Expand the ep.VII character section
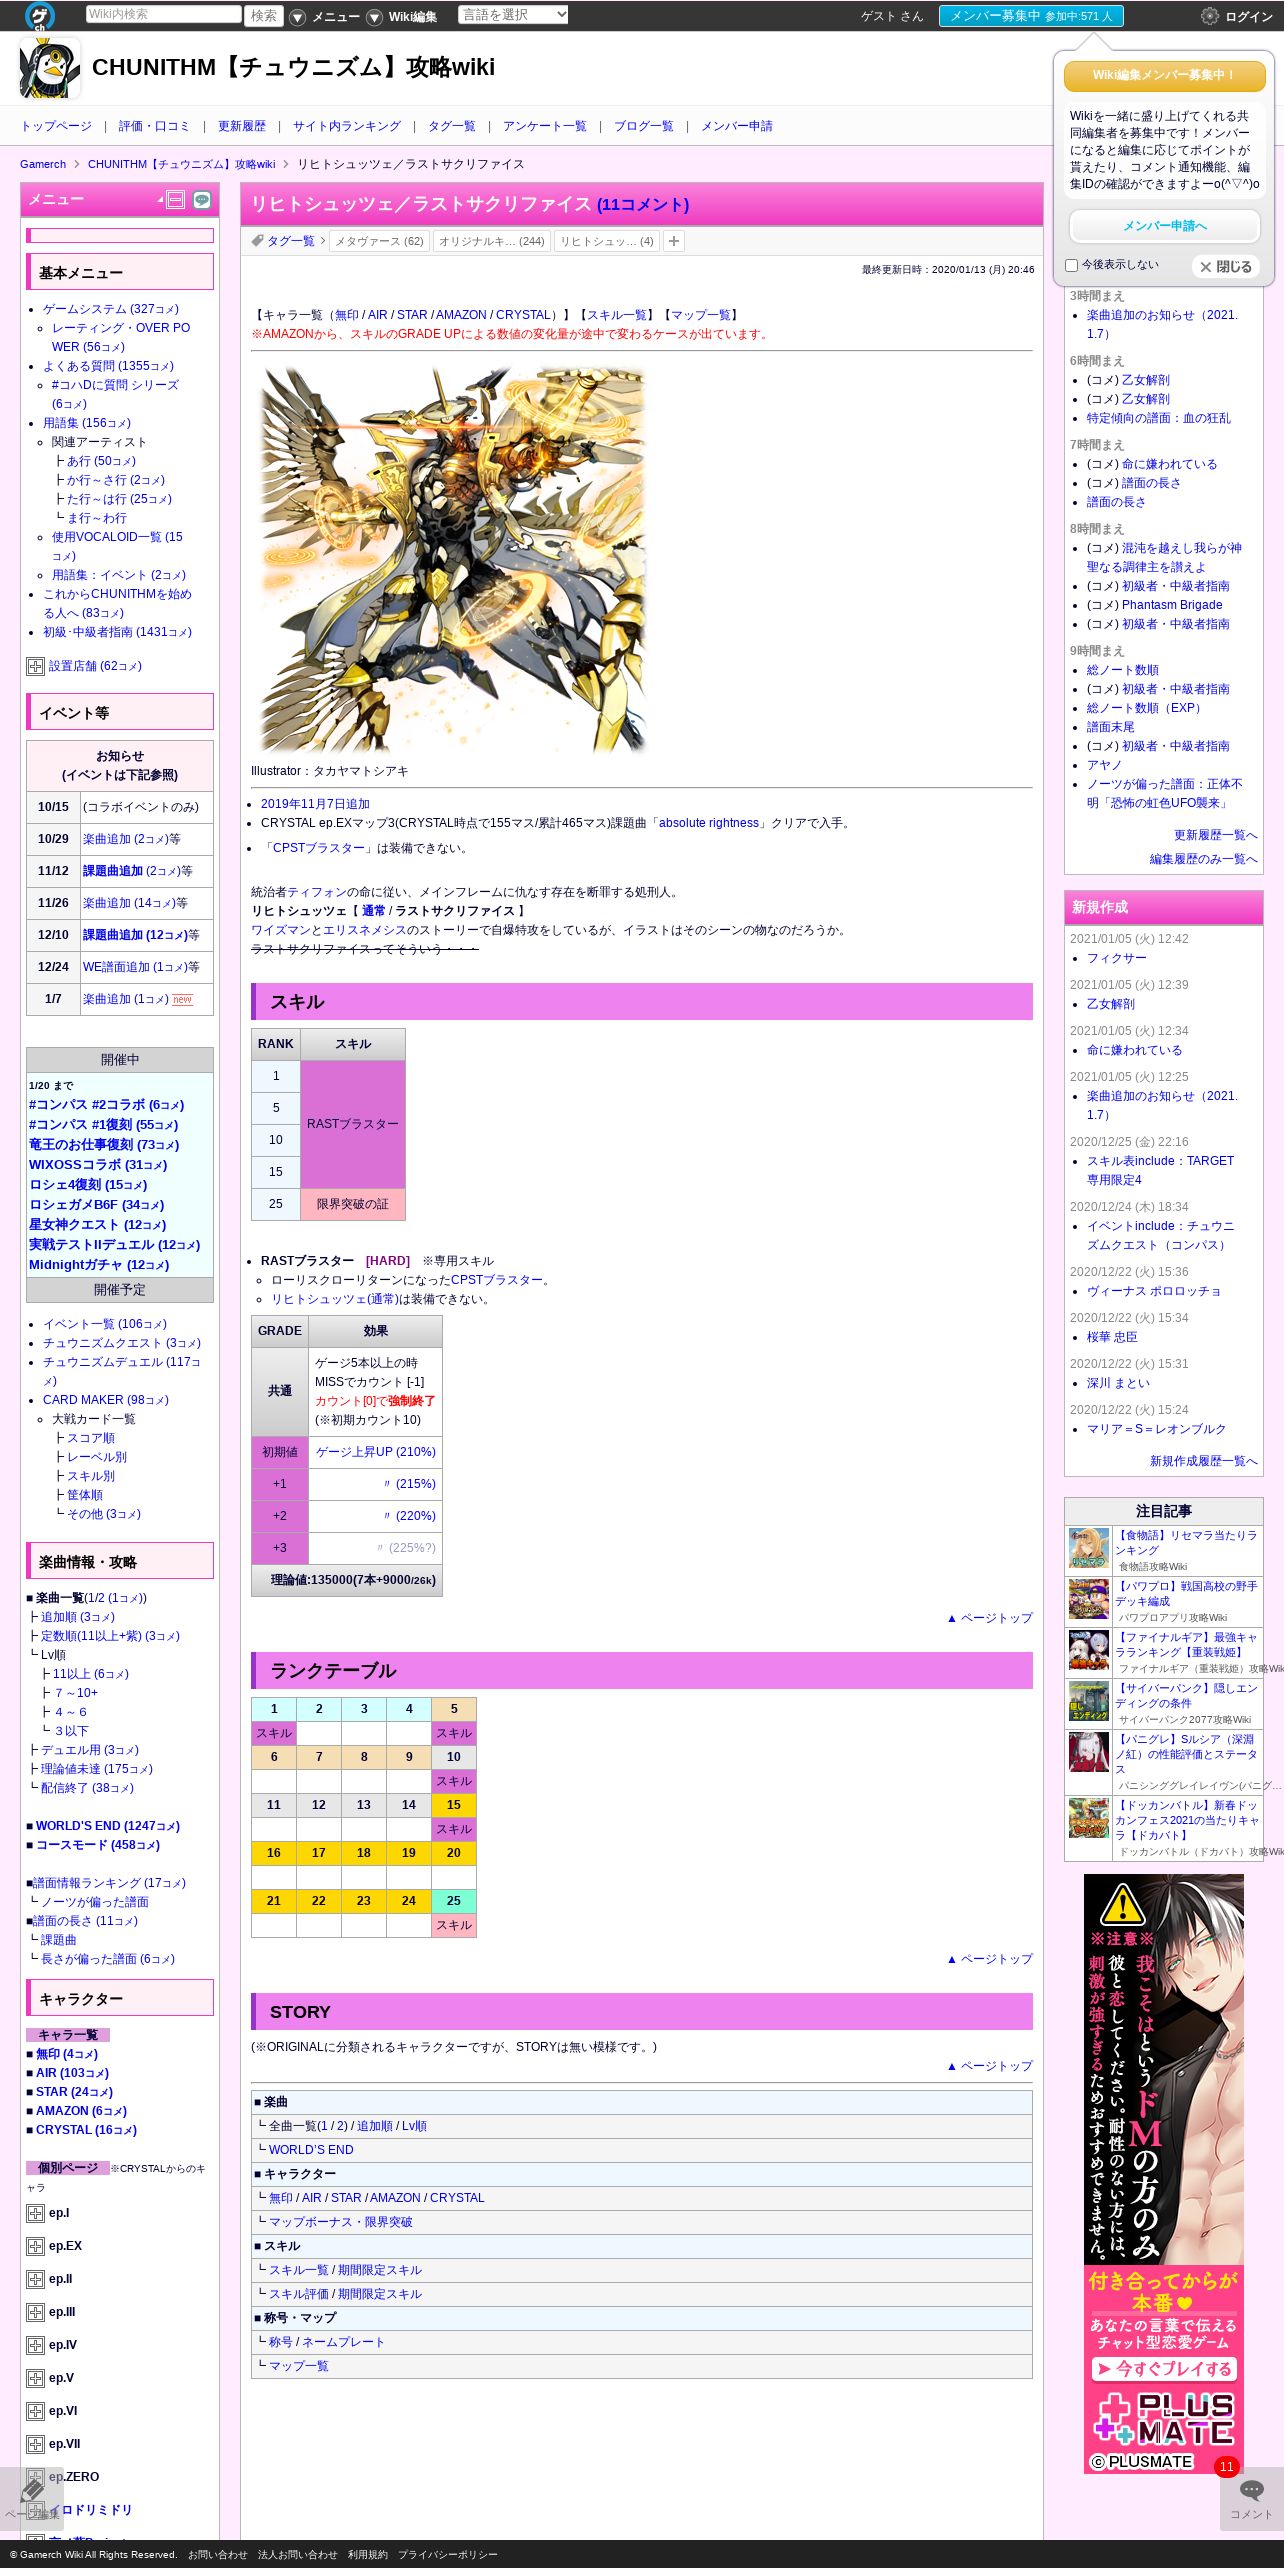 point(35,2445)
